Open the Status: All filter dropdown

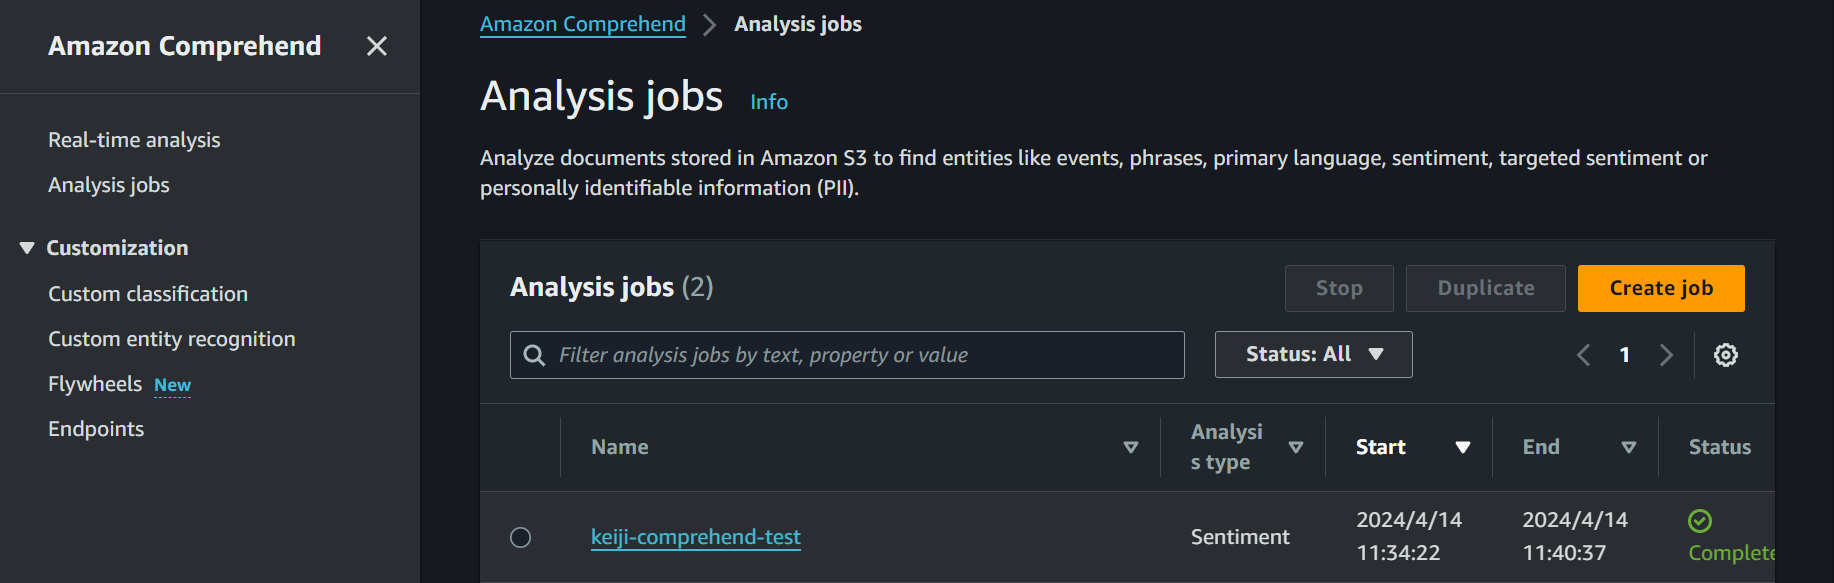(1313, 355)
